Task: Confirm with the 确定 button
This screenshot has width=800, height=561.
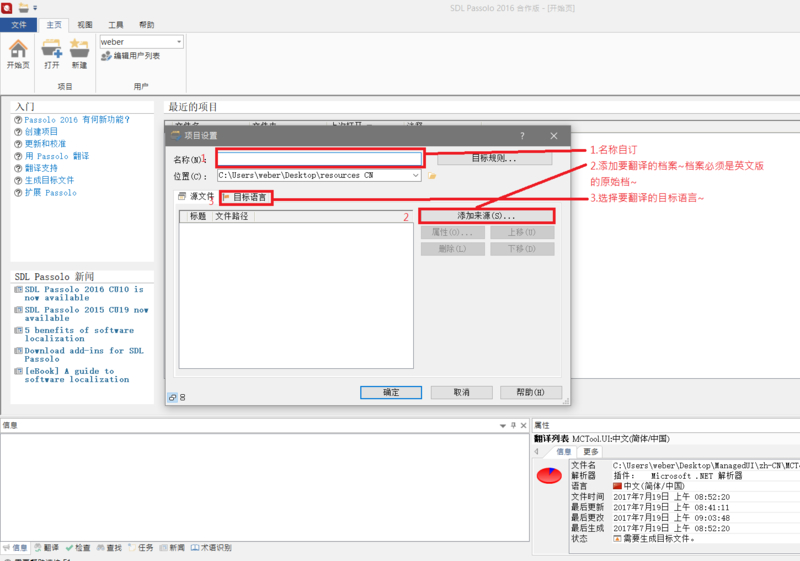Action: (x=391, y=392)
